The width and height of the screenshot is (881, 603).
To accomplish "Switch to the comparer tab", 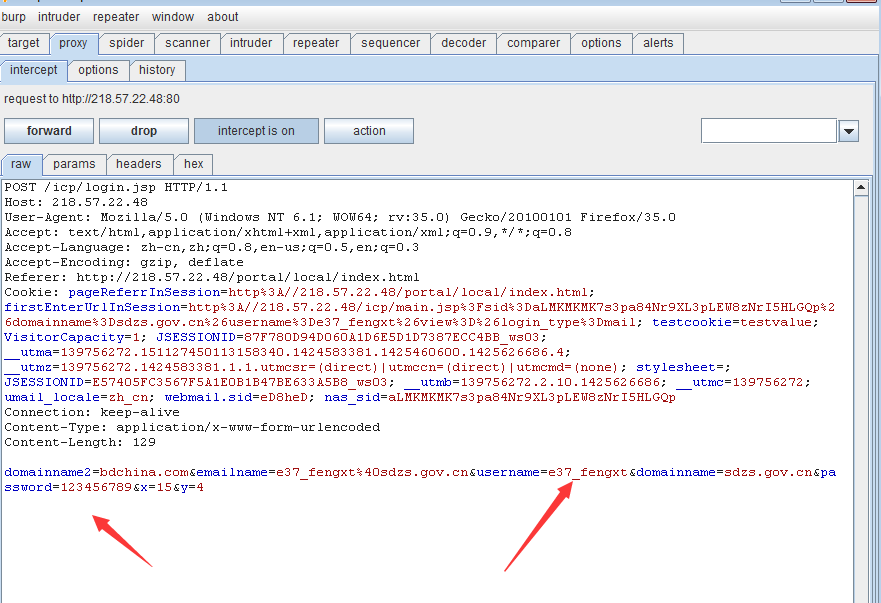I will (533, 43).
